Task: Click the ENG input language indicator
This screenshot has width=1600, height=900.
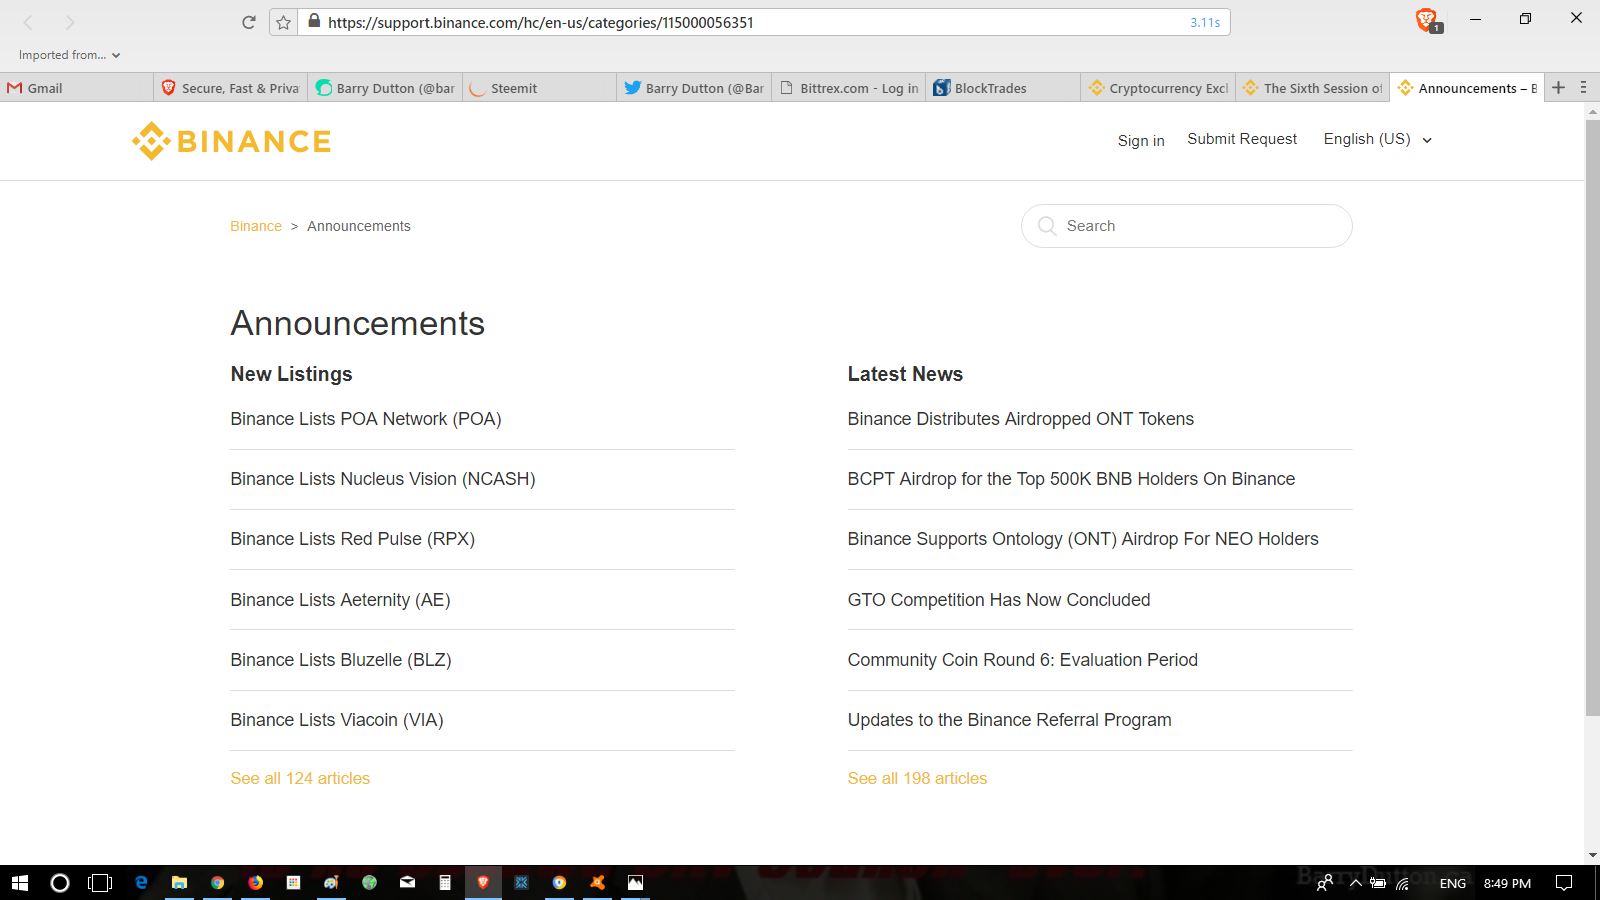Action: pyautogui.click(x=1453, y=883)
